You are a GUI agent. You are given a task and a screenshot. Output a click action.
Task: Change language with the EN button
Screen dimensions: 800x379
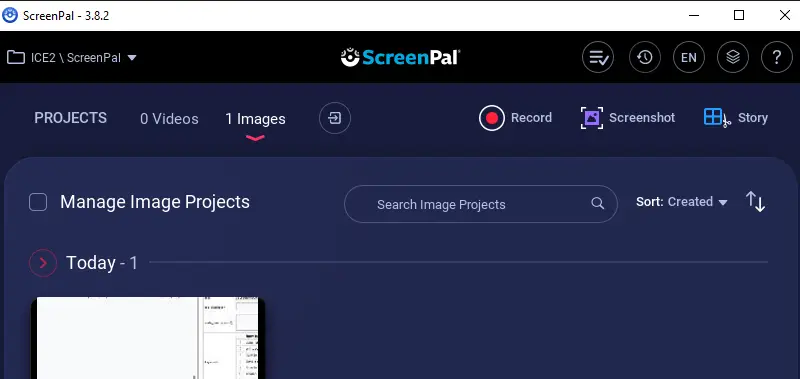tap(689, 57)
